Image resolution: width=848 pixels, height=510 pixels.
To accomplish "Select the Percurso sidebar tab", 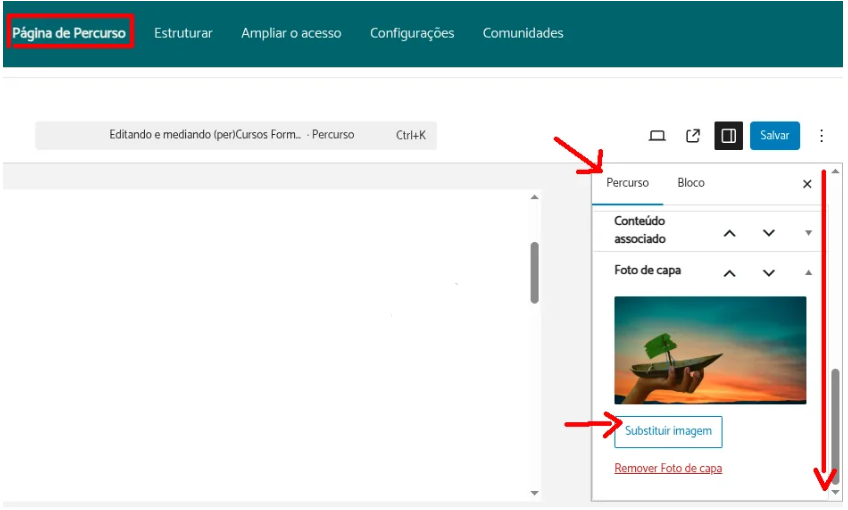I will coord(627,183).
